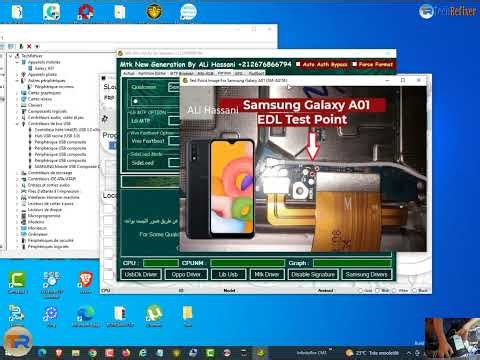Enable Auto Auth Bypass checkbox

pos(298,64)
